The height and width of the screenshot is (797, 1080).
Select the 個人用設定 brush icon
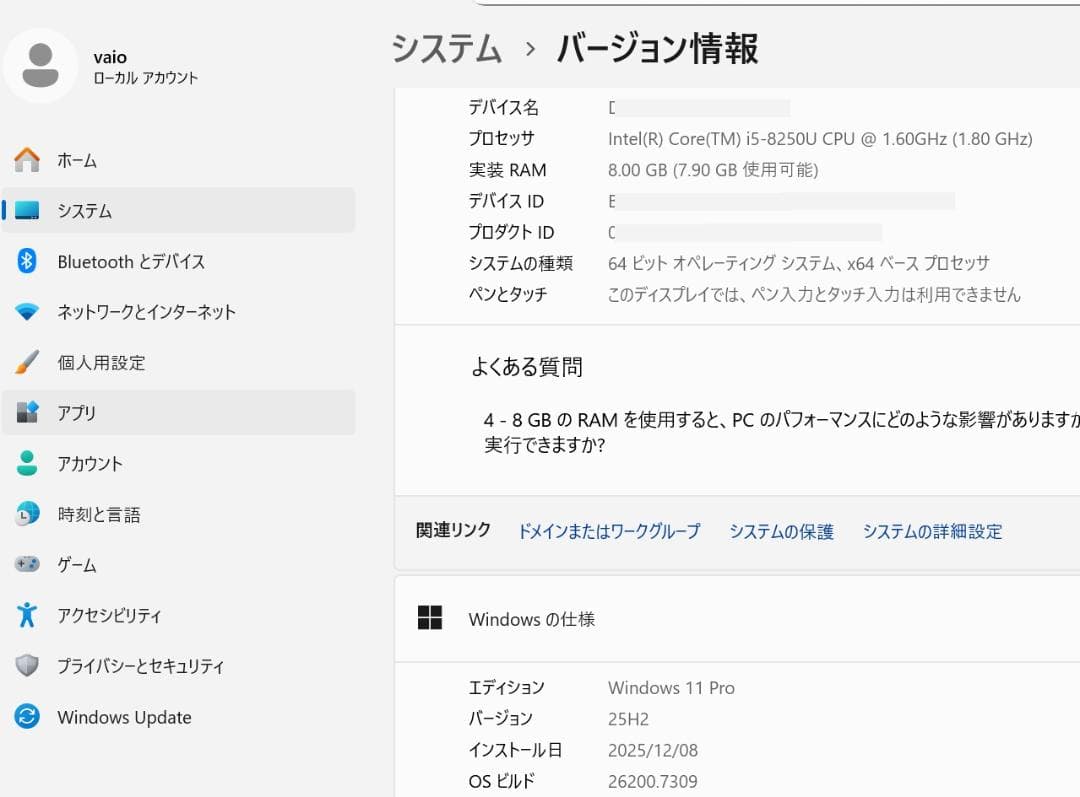click(x=24, y=363)
